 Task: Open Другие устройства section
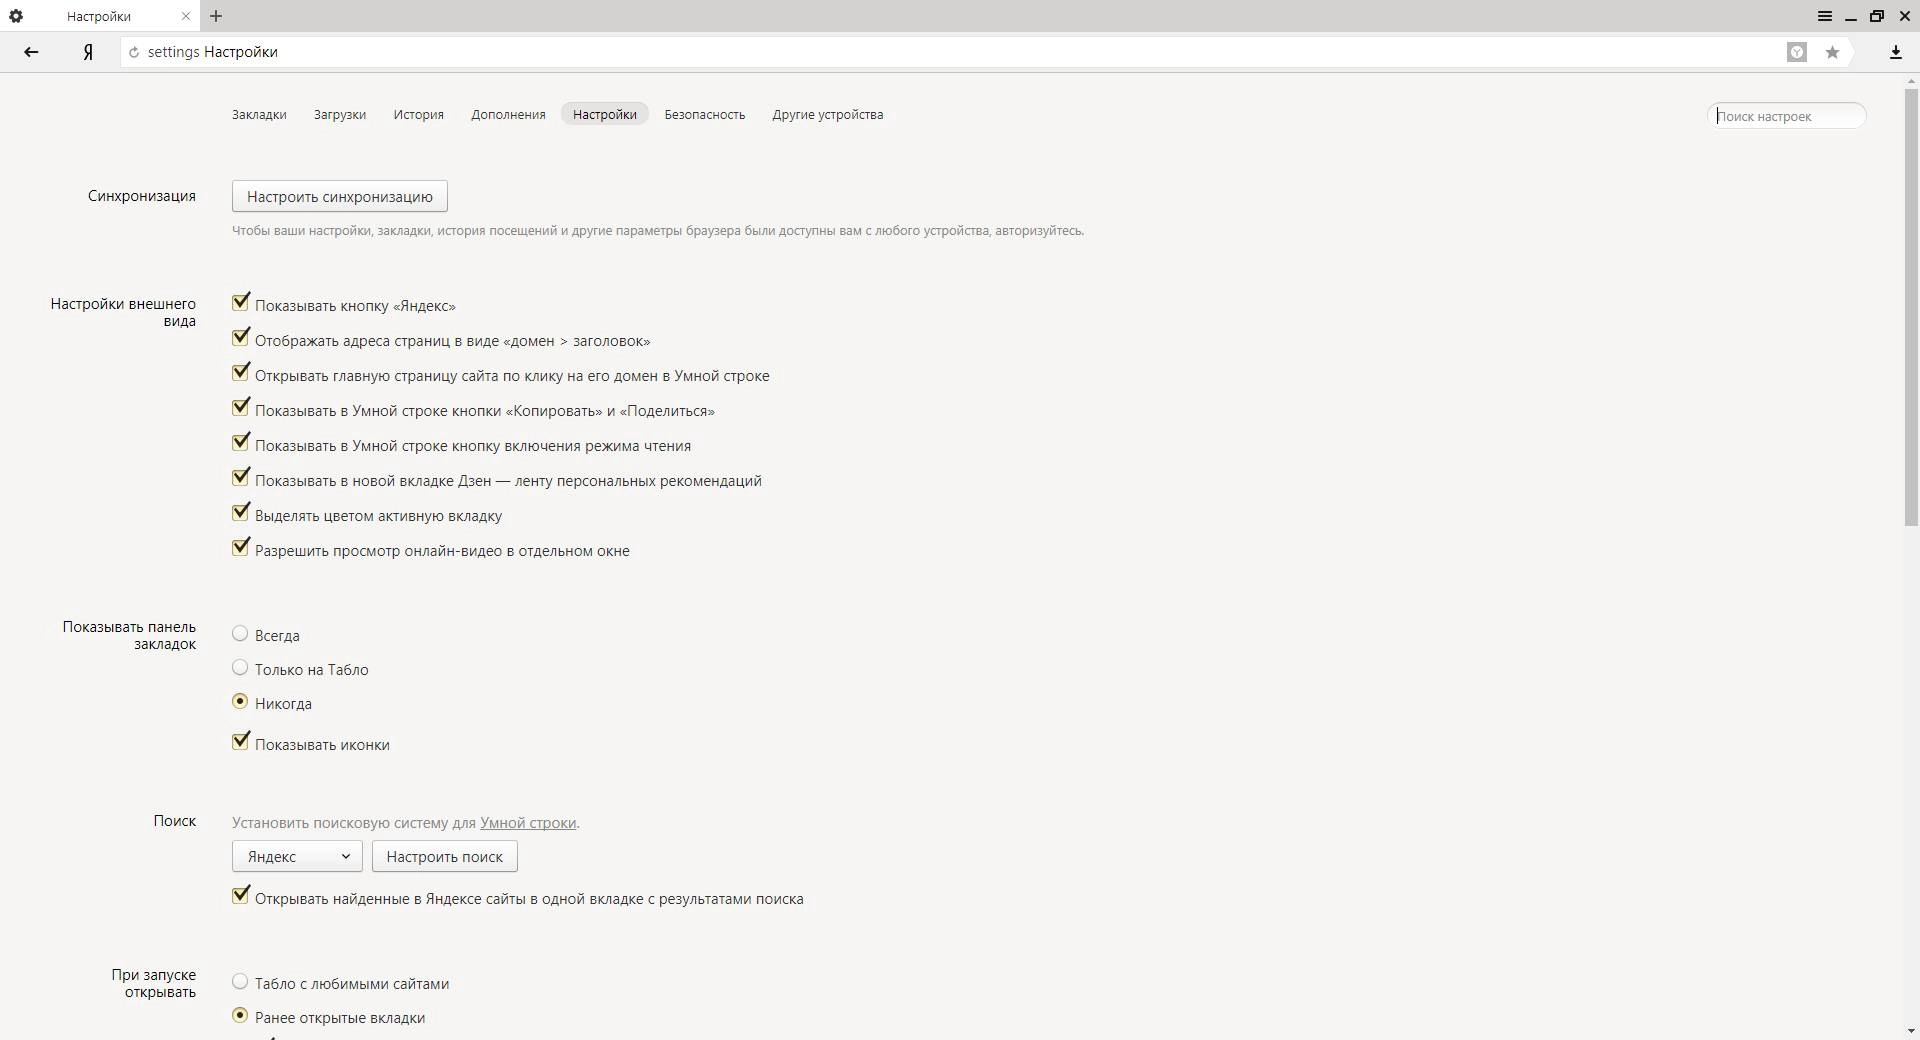pyautogui.click(x=828, y=114)
